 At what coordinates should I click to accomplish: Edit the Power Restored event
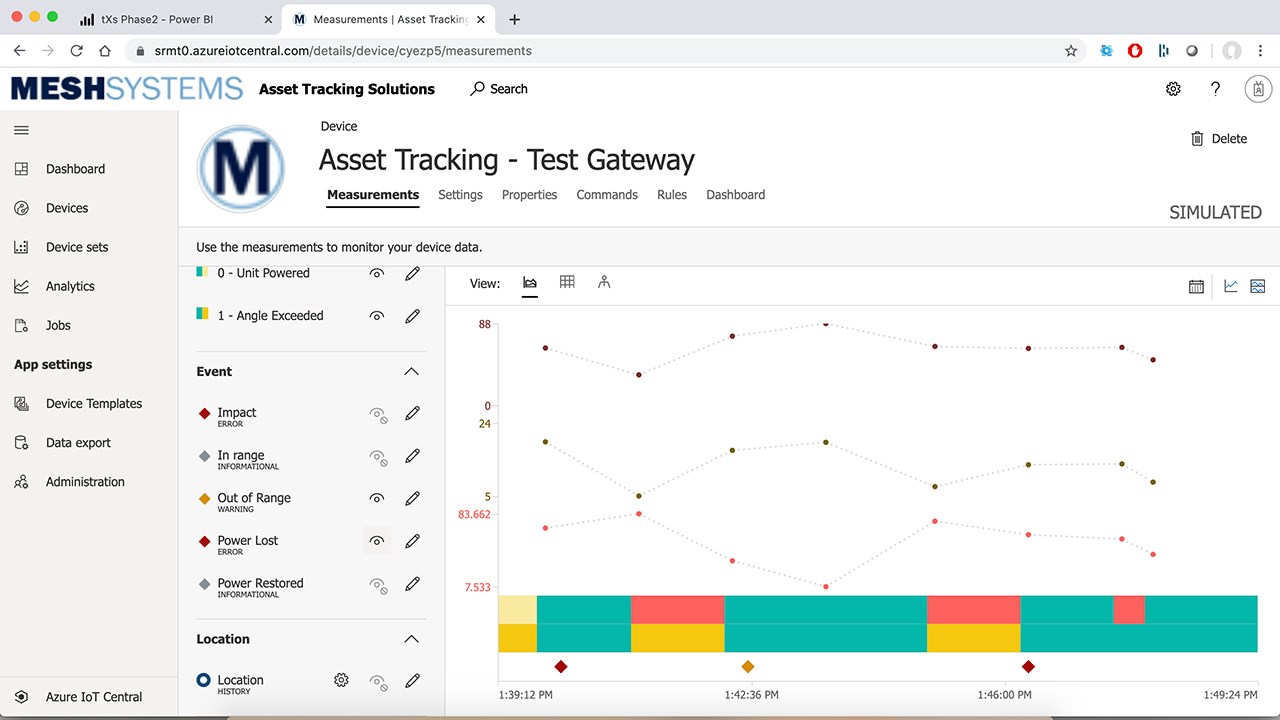(412, 584)
